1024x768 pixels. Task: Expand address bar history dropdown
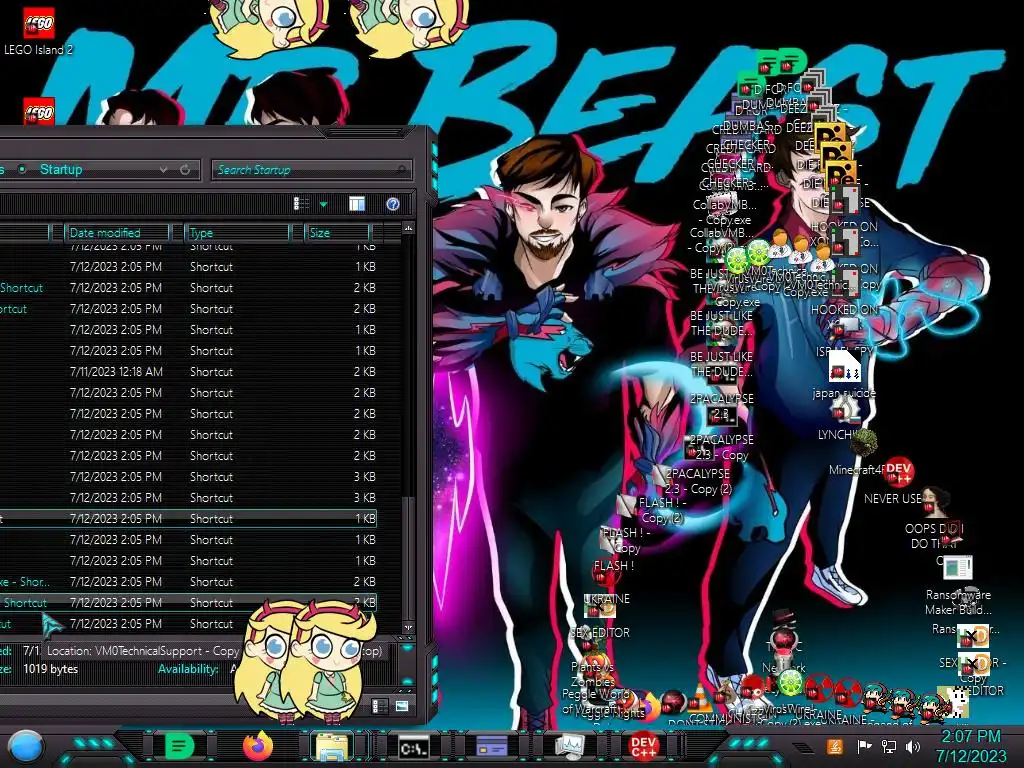click(163, 170)
